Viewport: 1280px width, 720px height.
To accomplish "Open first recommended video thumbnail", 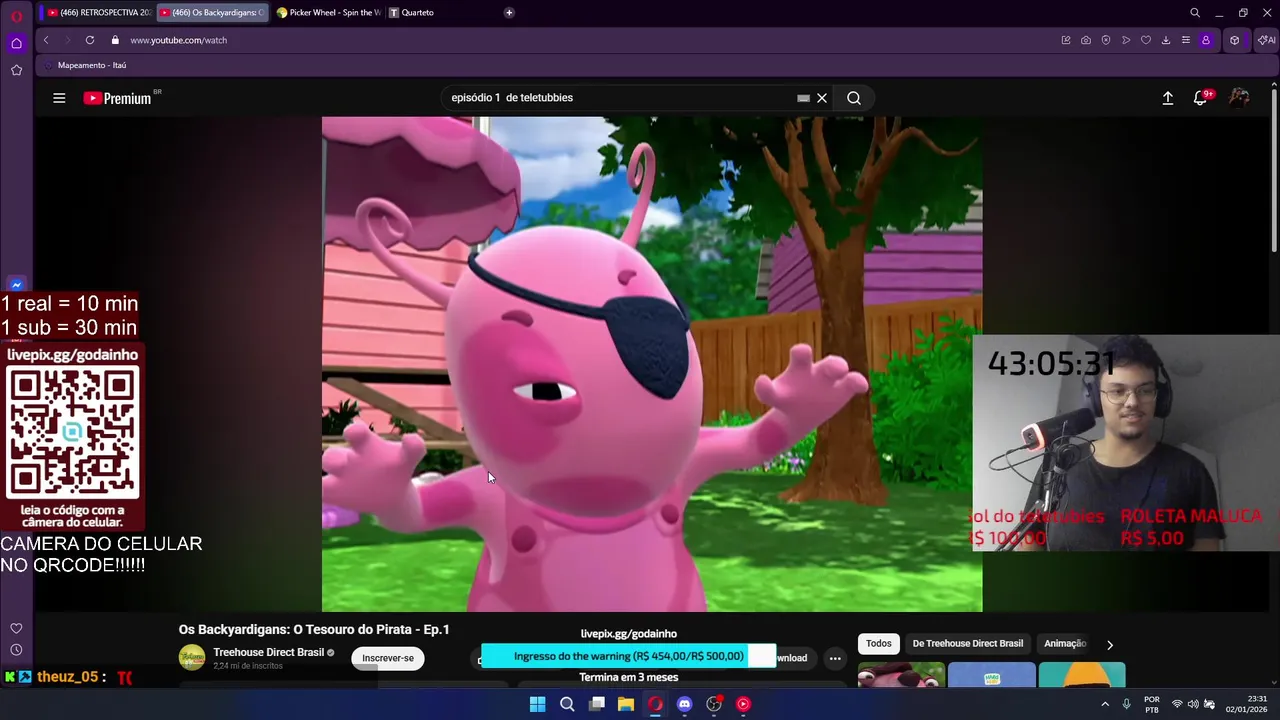I will click(901, 675).
